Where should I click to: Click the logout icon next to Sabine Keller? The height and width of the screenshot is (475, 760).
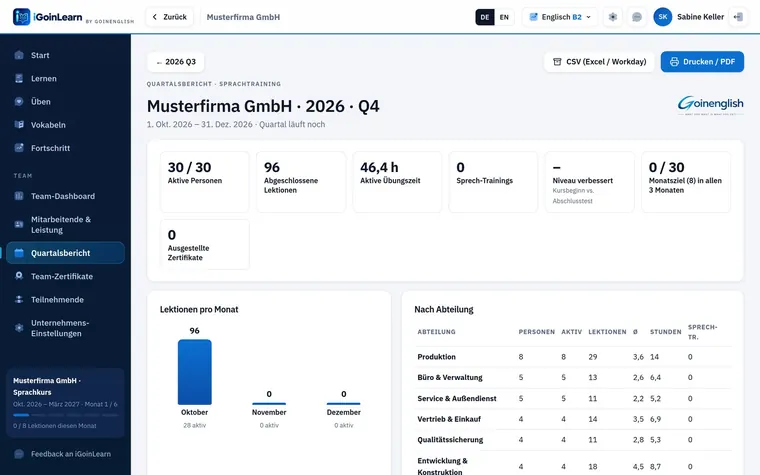[x=738, y=17]
